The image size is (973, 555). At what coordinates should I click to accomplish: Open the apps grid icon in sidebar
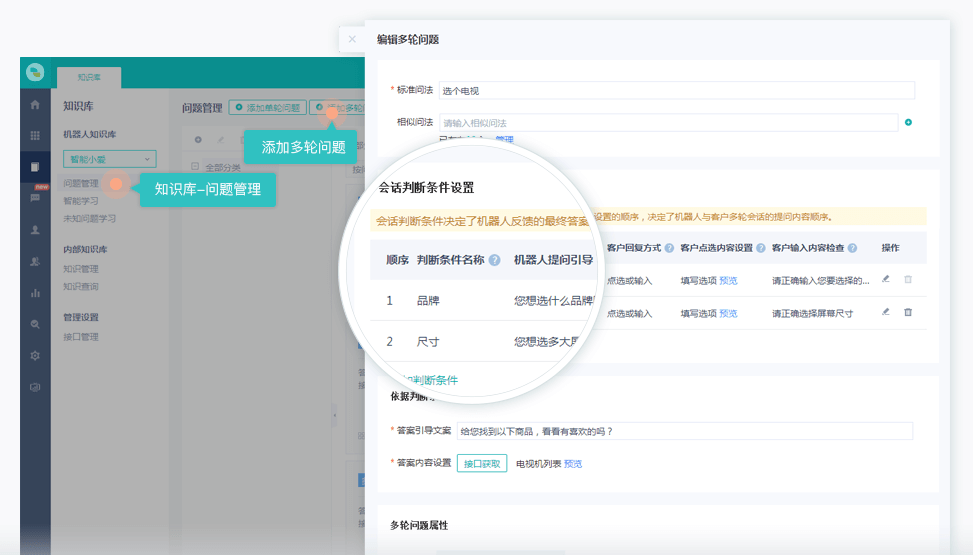pos(35,135)
